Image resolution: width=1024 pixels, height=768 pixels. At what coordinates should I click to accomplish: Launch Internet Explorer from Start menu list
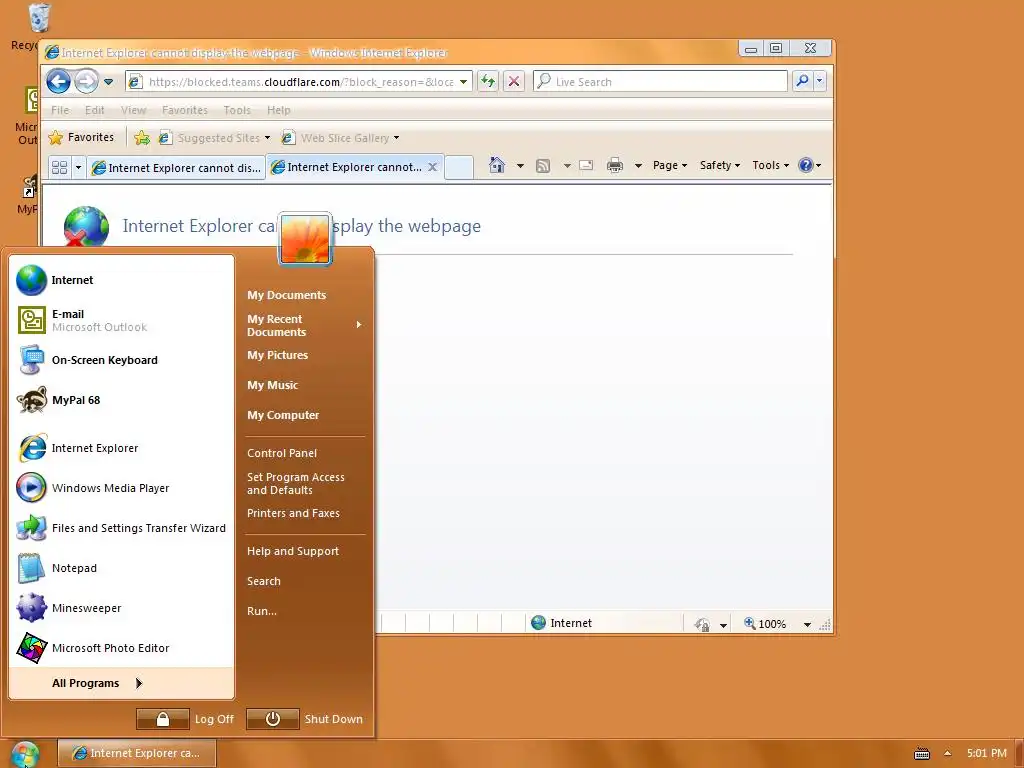coord(122,448)
